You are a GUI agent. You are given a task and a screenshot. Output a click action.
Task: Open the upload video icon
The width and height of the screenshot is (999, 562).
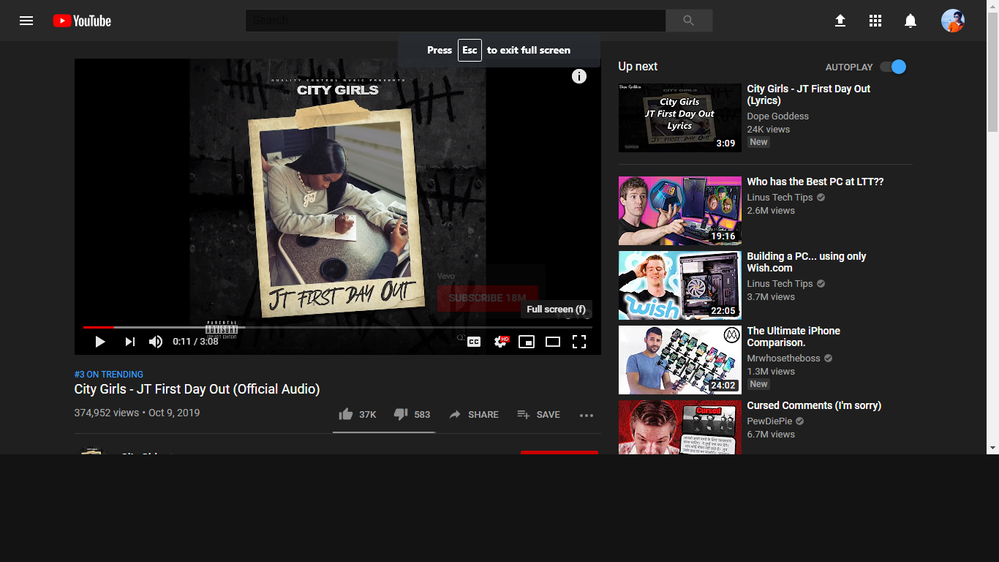click(840, 21)
